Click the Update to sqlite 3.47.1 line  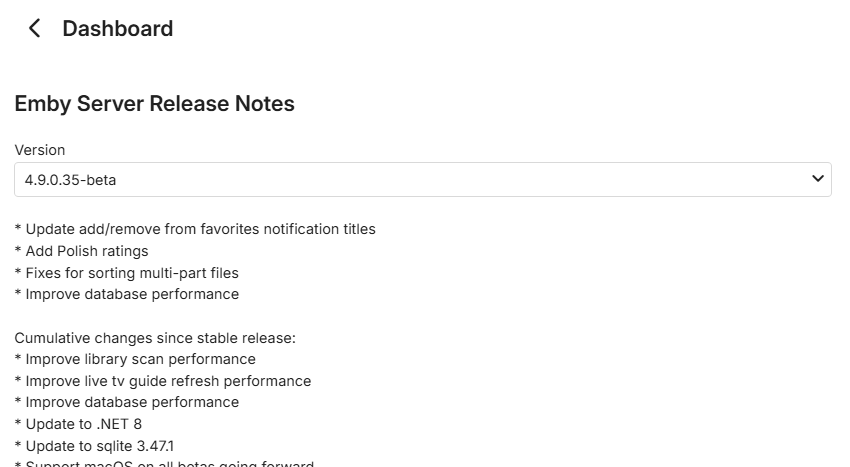[x=98, y=445]
